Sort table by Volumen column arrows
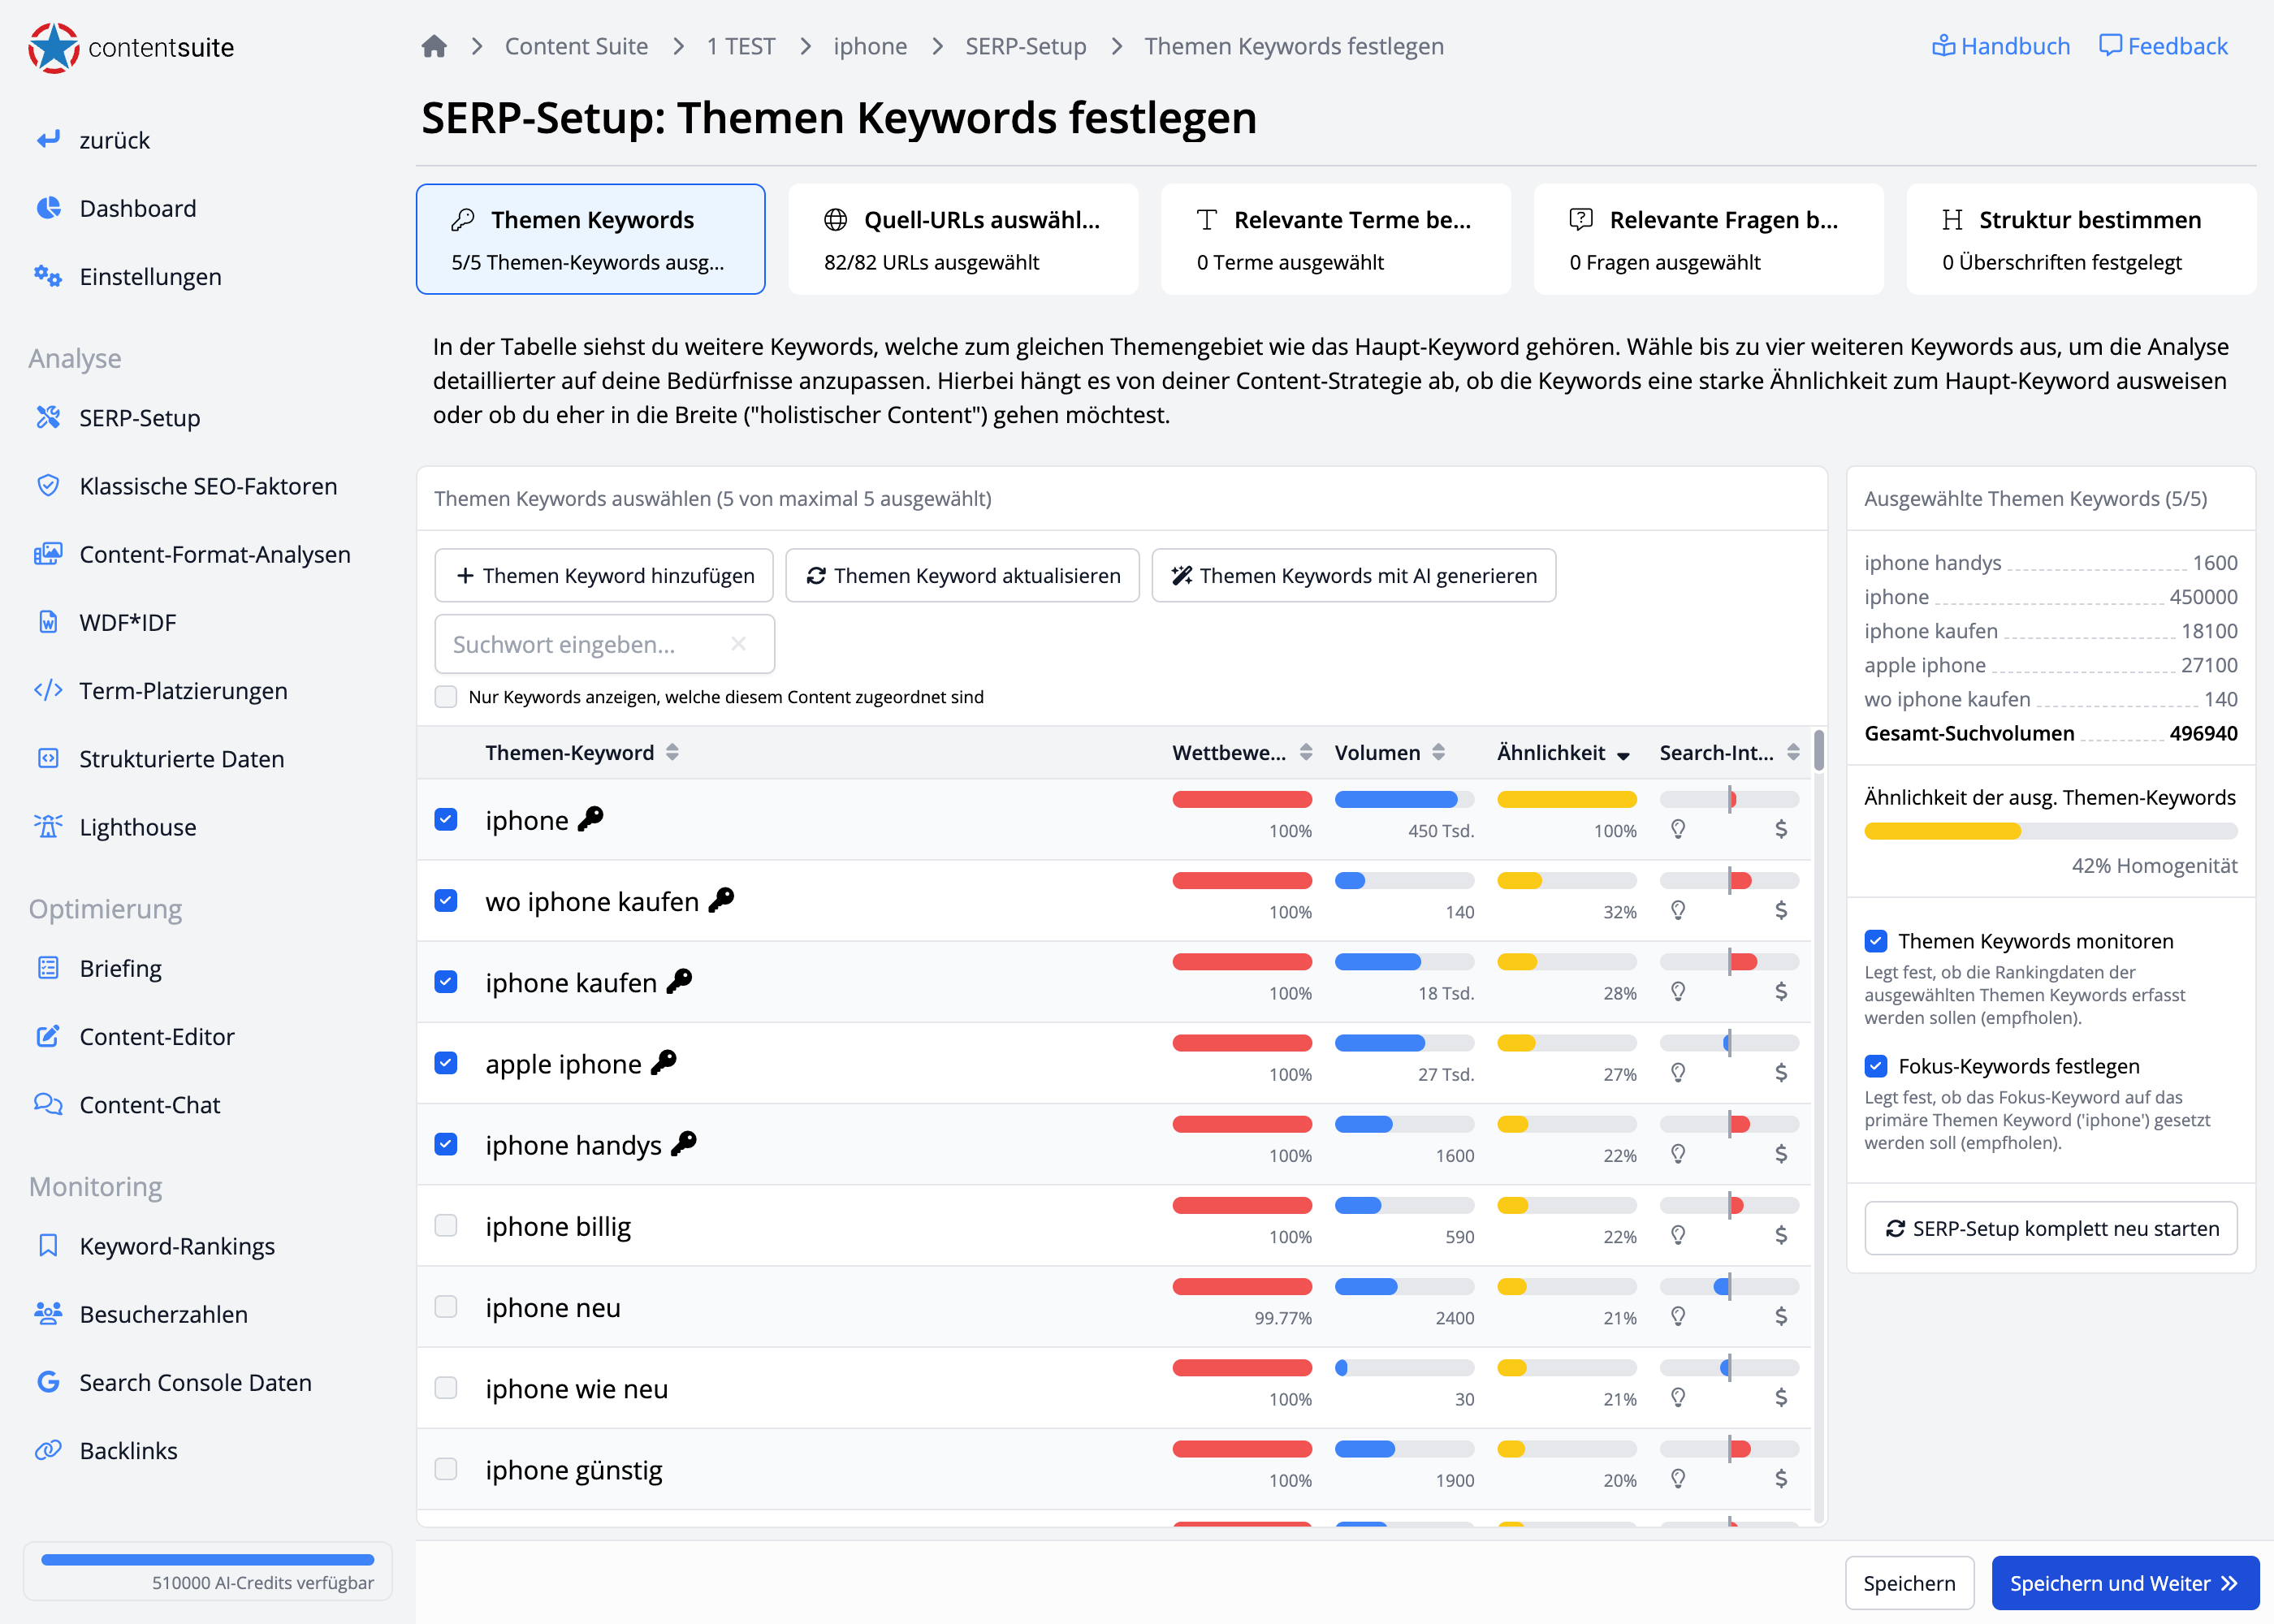Screen dimensions: 2274x1624 [x=1438, y=753]
